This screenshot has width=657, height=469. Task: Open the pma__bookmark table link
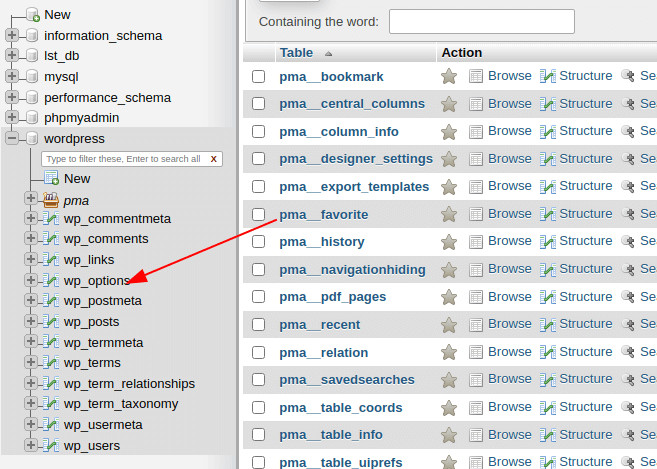point(331,77)
